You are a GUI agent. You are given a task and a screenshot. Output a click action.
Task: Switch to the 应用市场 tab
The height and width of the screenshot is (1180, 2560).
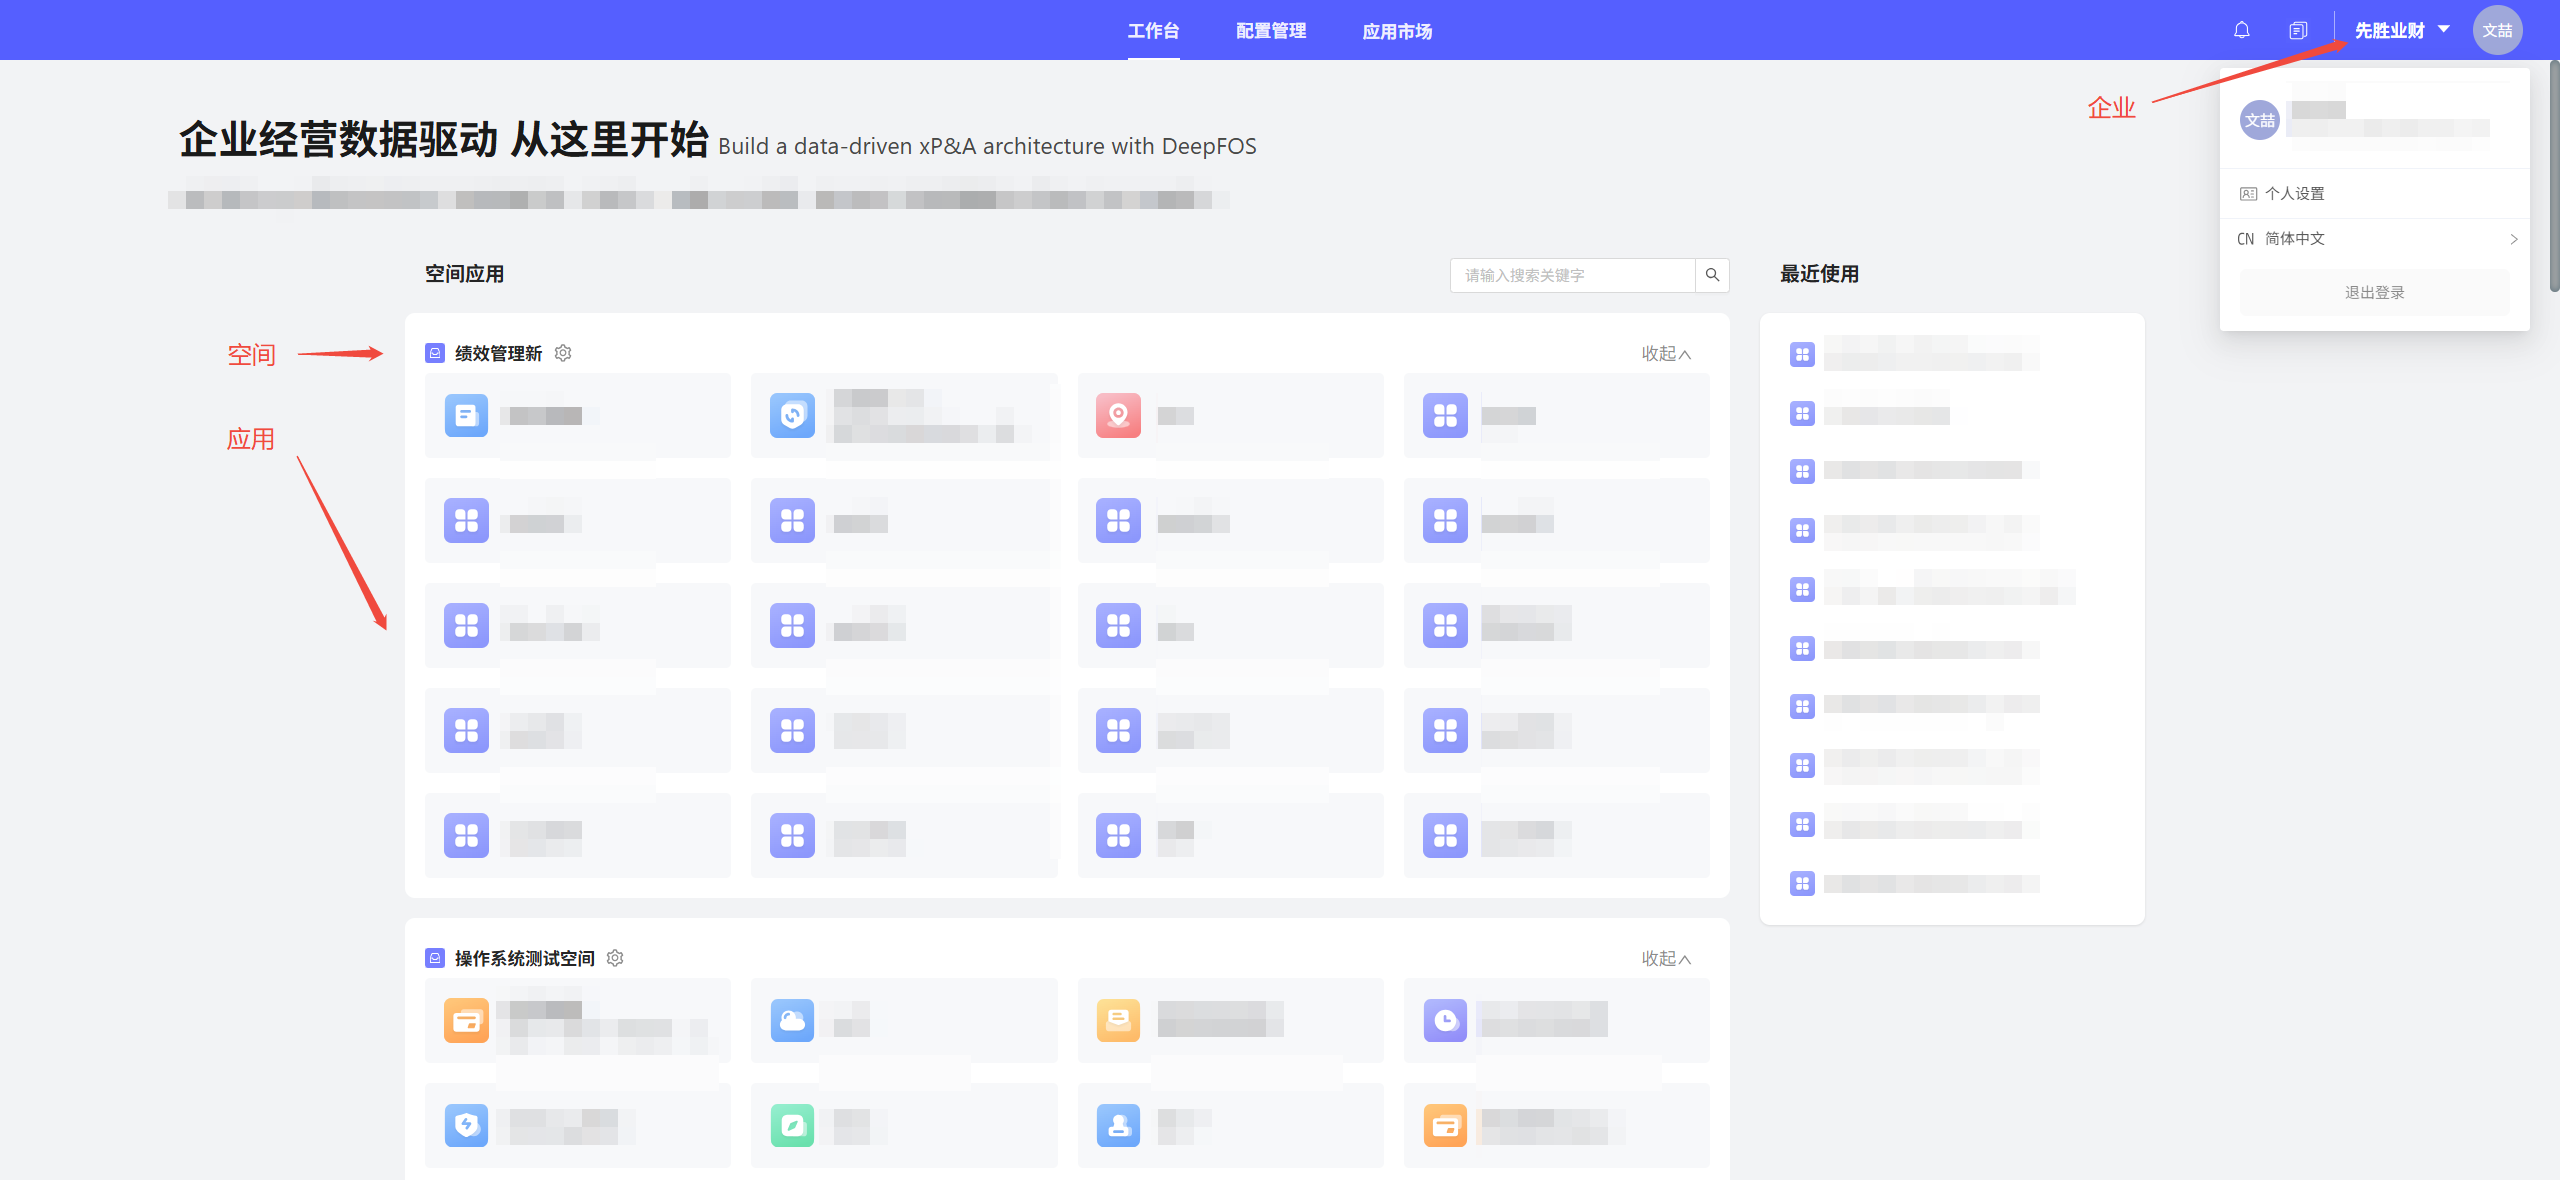coord(1397,31)
